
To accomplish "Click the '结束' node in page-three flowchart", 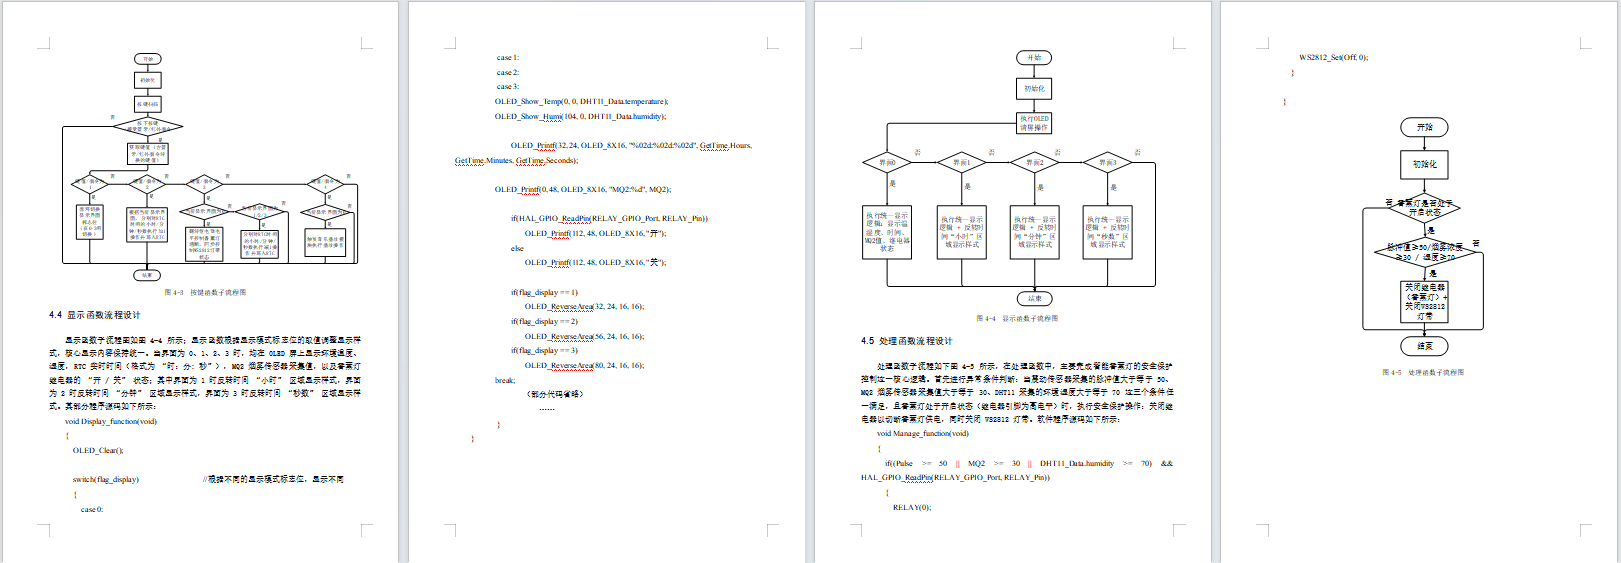I will [x=1034, y=298].
